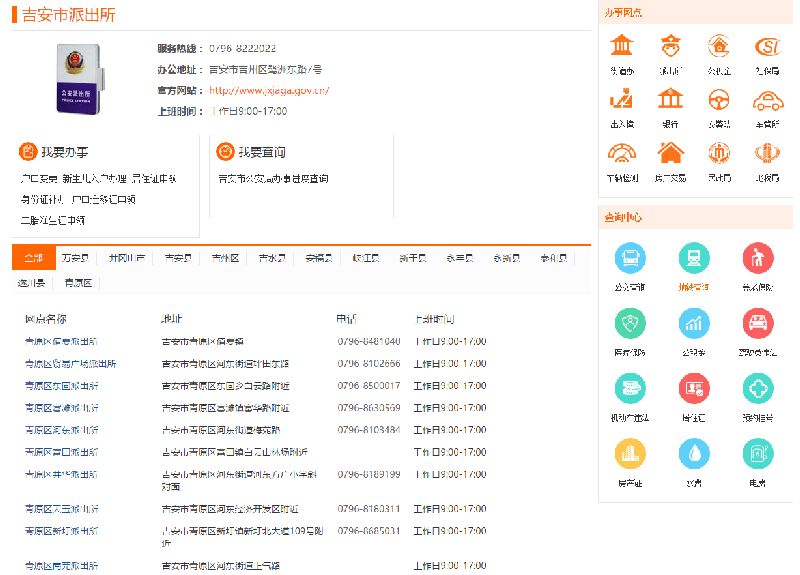This screenshot has width=800, height=575.
Task: Click the orange house 房产交易 icon
Action: point(670,153)
